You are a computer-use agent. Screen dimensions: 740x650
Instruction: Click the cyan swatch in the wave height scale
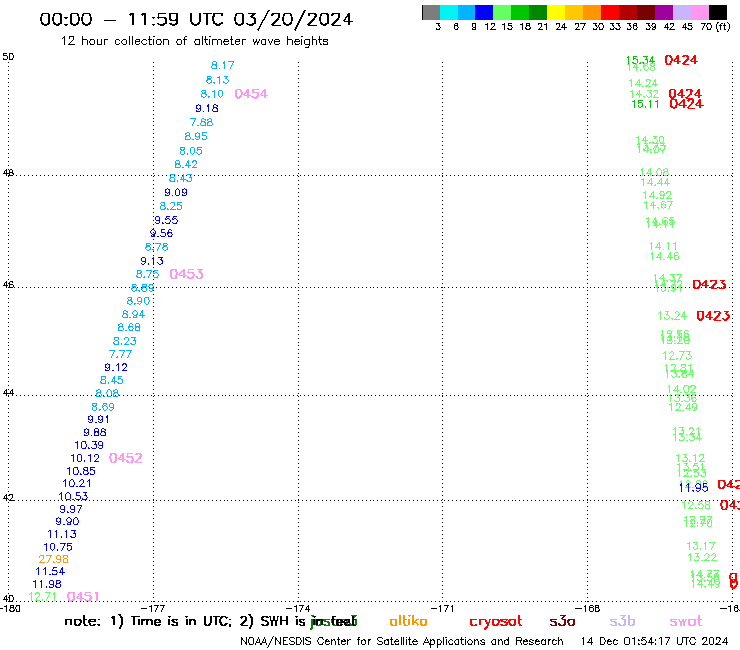pos(449,12)
